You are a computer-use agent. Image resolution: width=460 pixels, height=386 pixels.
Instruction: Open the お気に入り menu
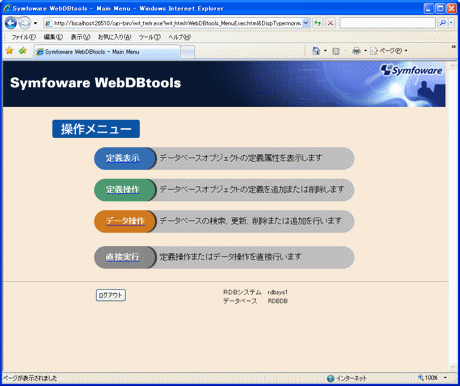[x=114, y=37]
